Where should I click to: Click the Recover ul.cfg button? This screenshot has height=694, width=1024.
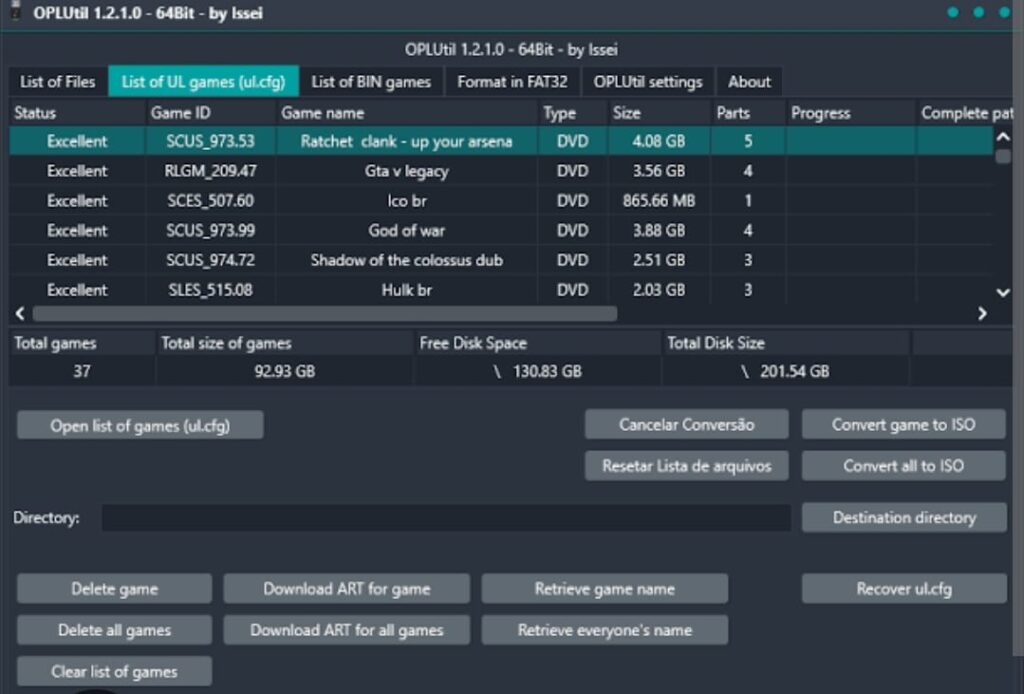pyautogui.click(x=904, y=589)
